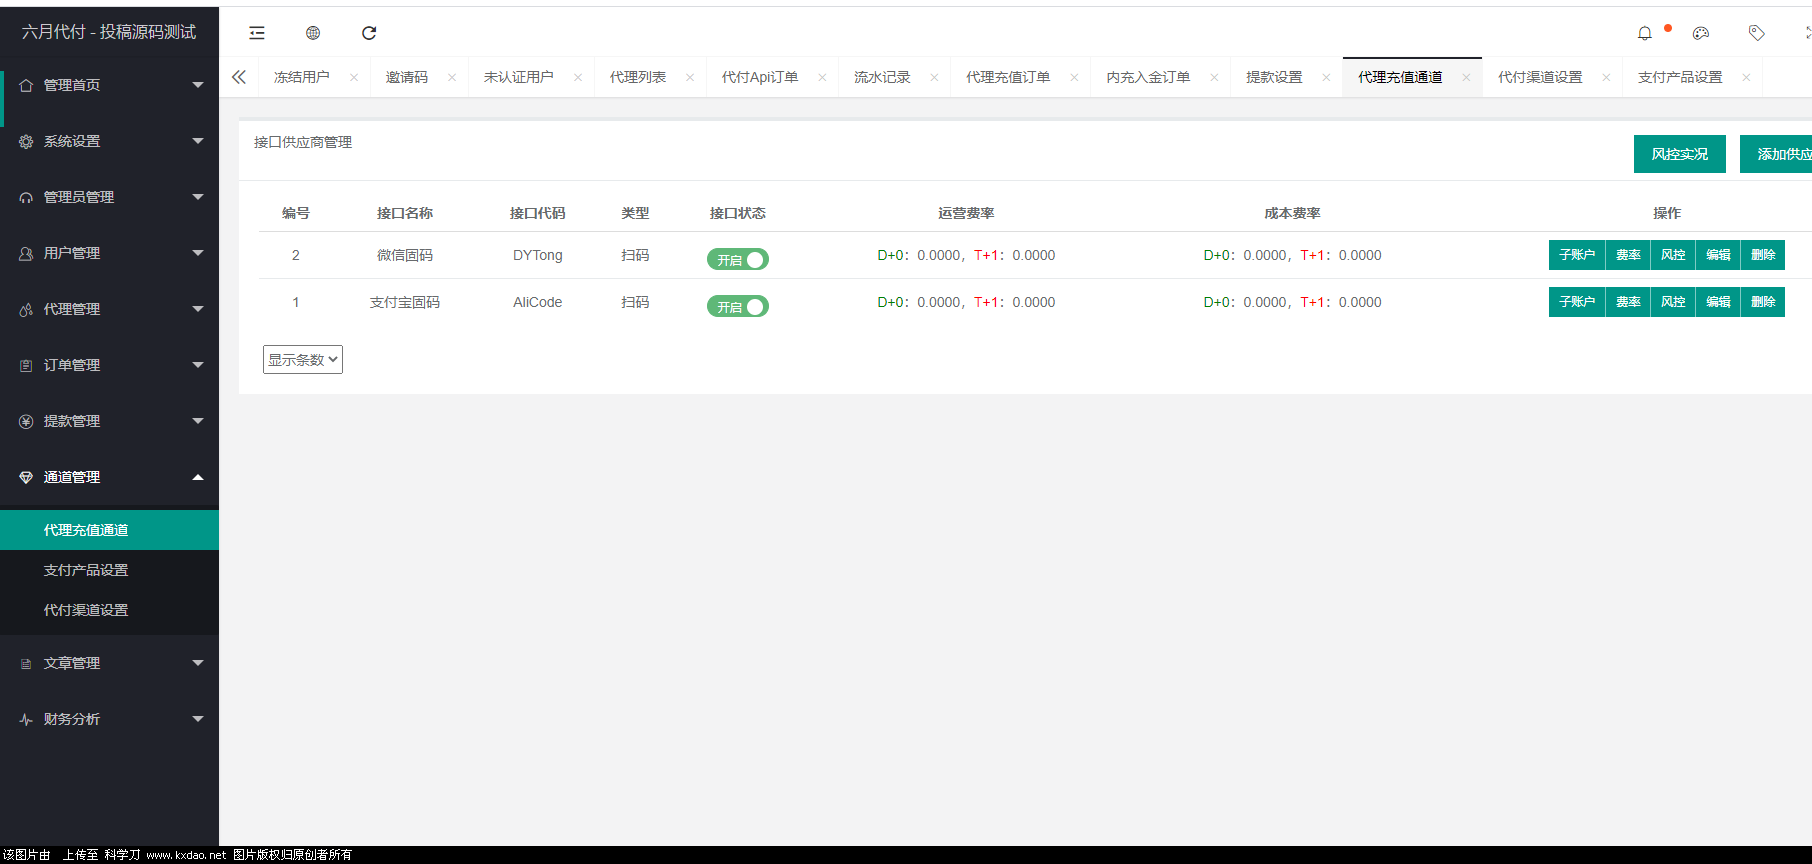This screenshot has height=864, width=1812.
Task: Click 子账户 for 微信固码 row
Action: (1576, 255)
